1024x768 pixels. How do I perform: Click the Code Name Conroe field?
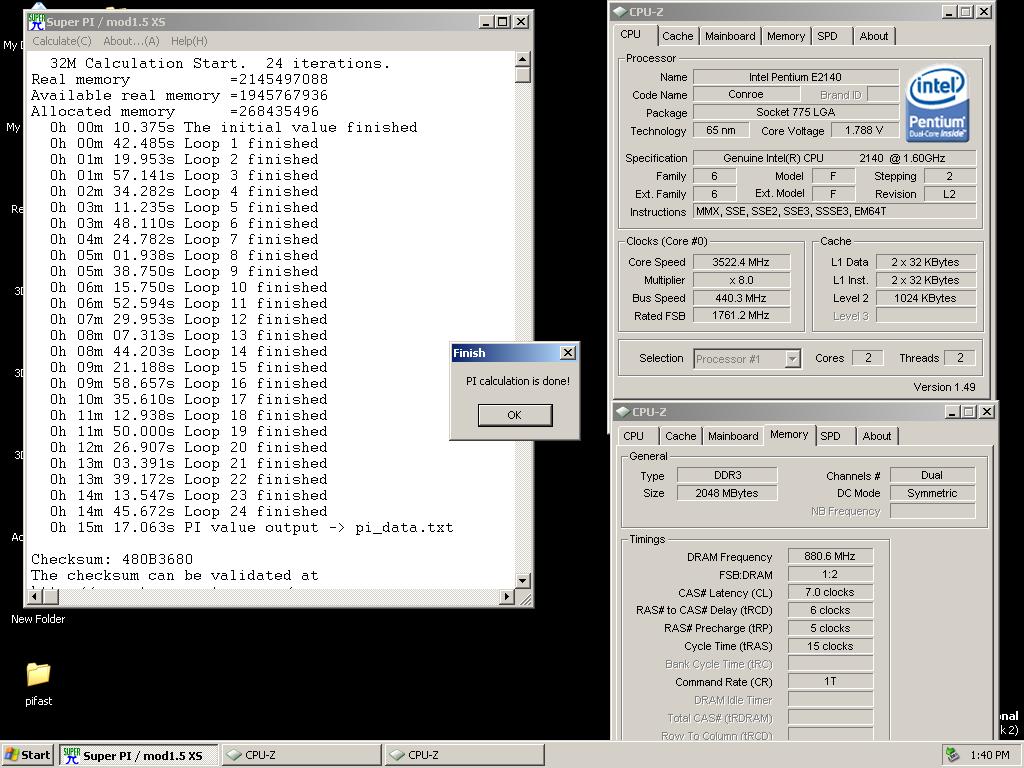coord(746,94)
